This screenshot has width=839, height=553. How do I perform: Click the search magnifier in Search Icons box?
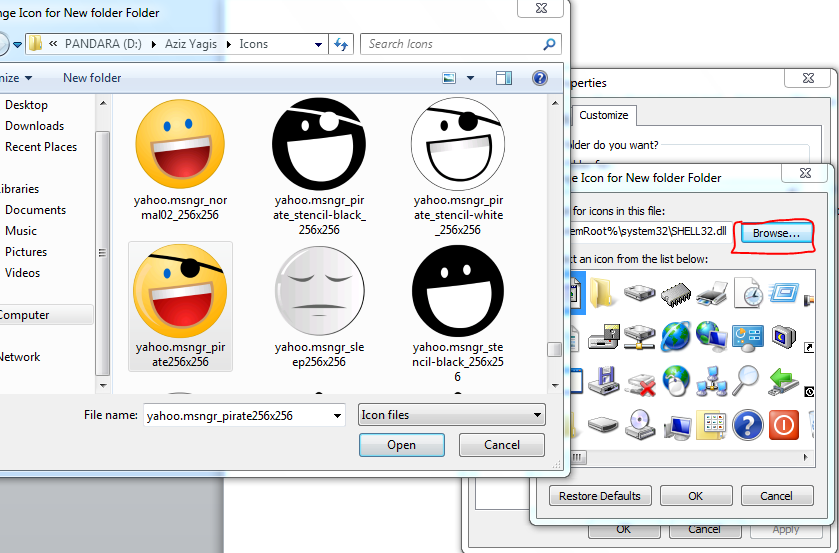[x=549, y=44]
